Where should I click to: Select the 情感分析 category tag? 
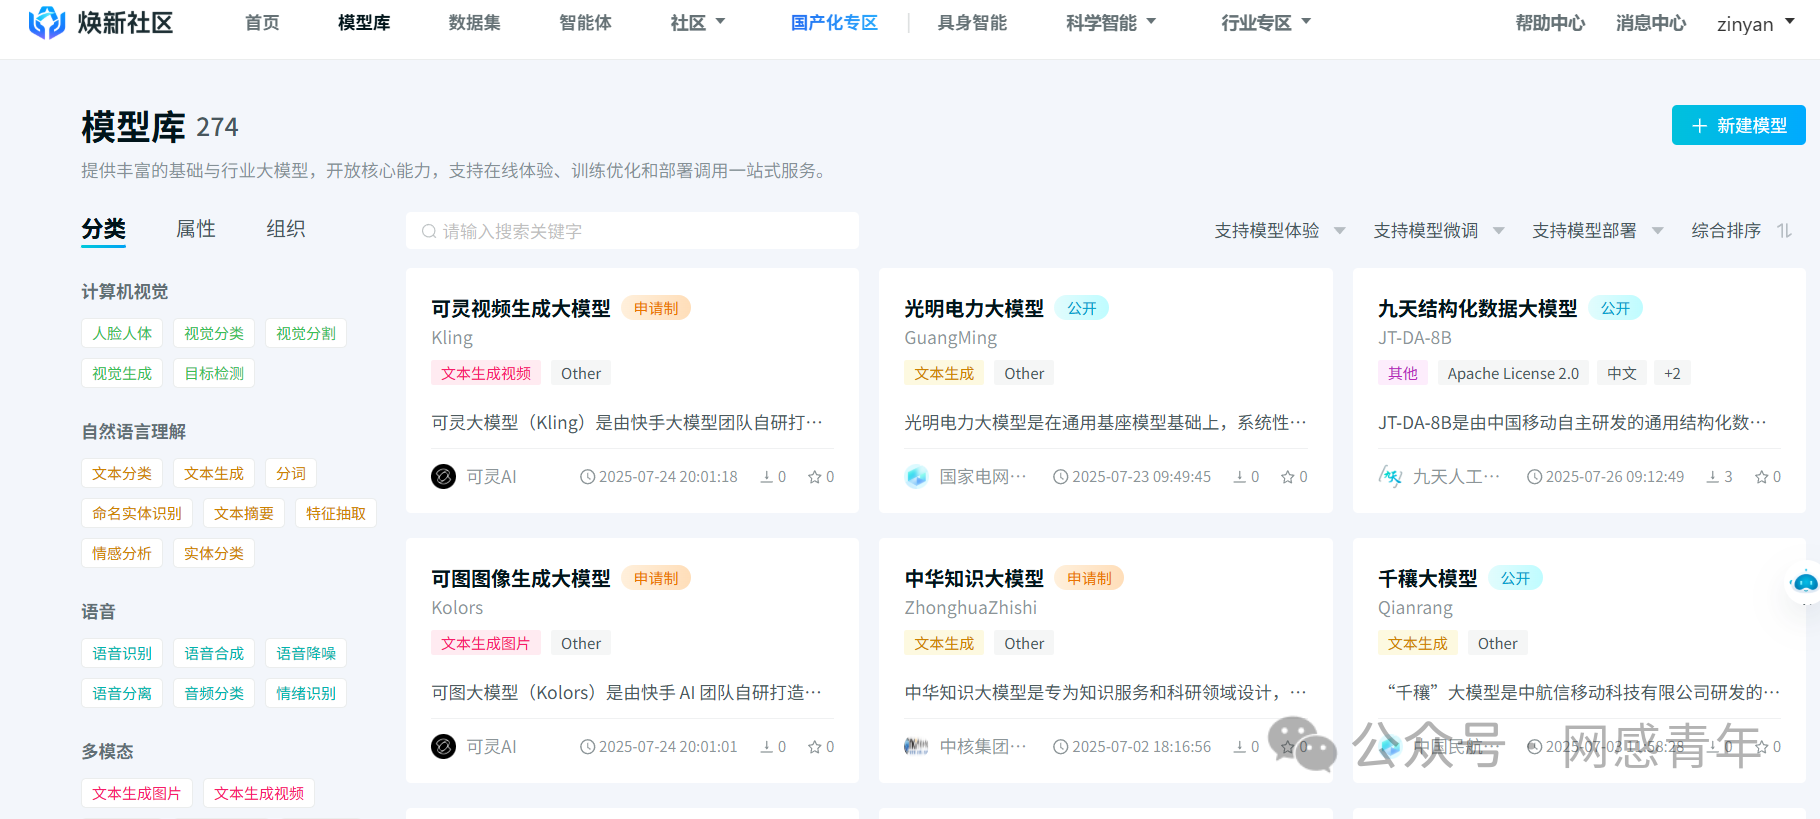point(122,553)
